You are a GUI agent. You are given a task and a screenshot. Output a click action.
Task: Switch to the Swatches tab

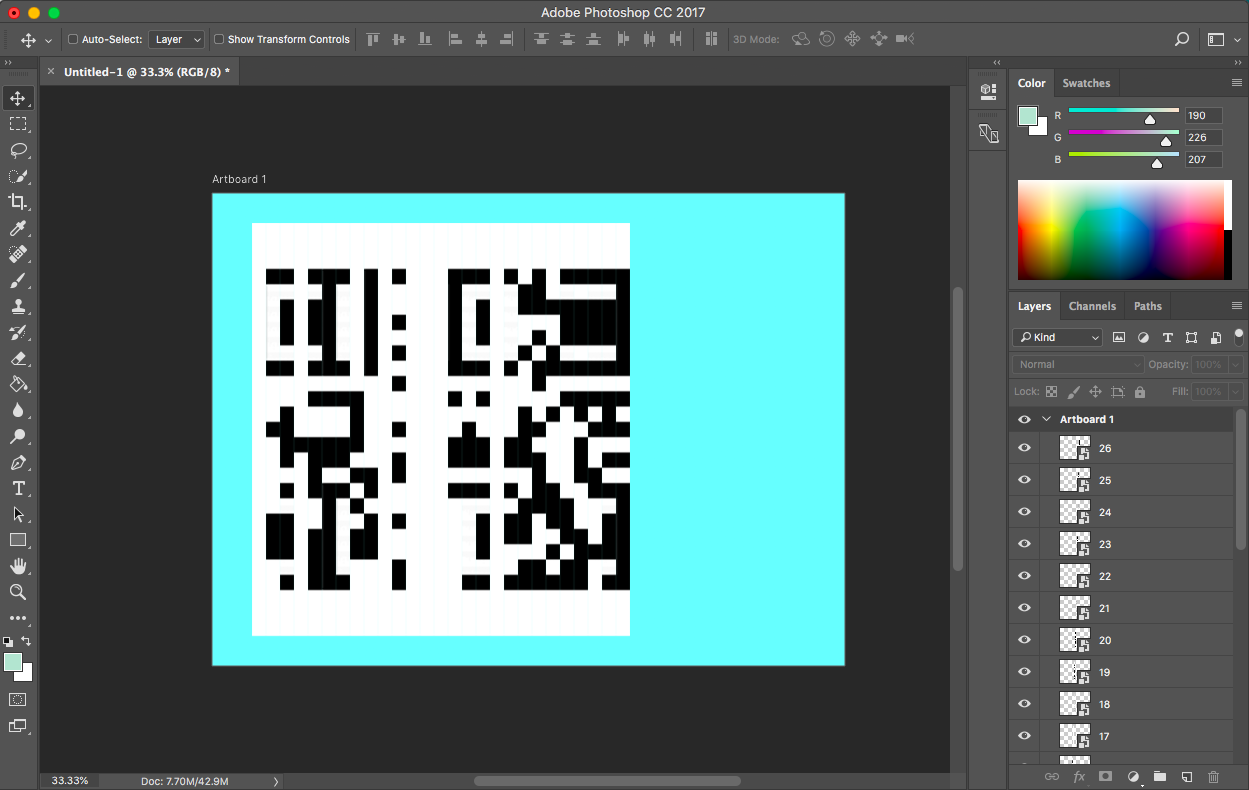pyautogui.click(x=1086, y=83)
